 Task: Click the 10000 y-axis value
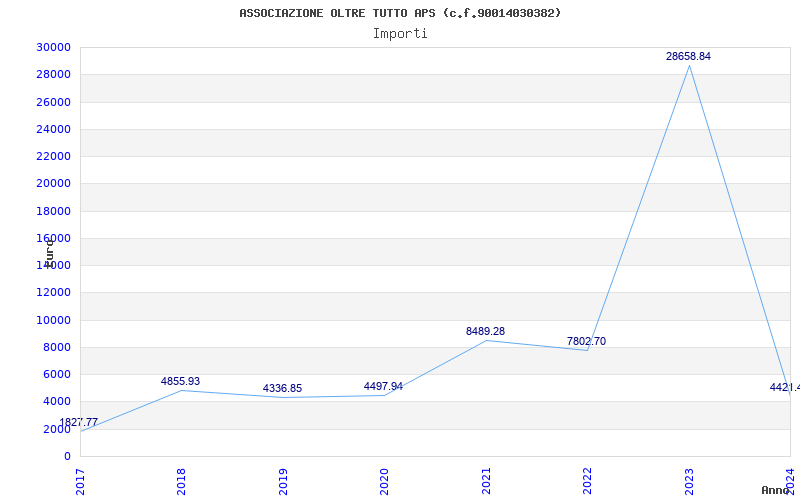coord(54,320)
